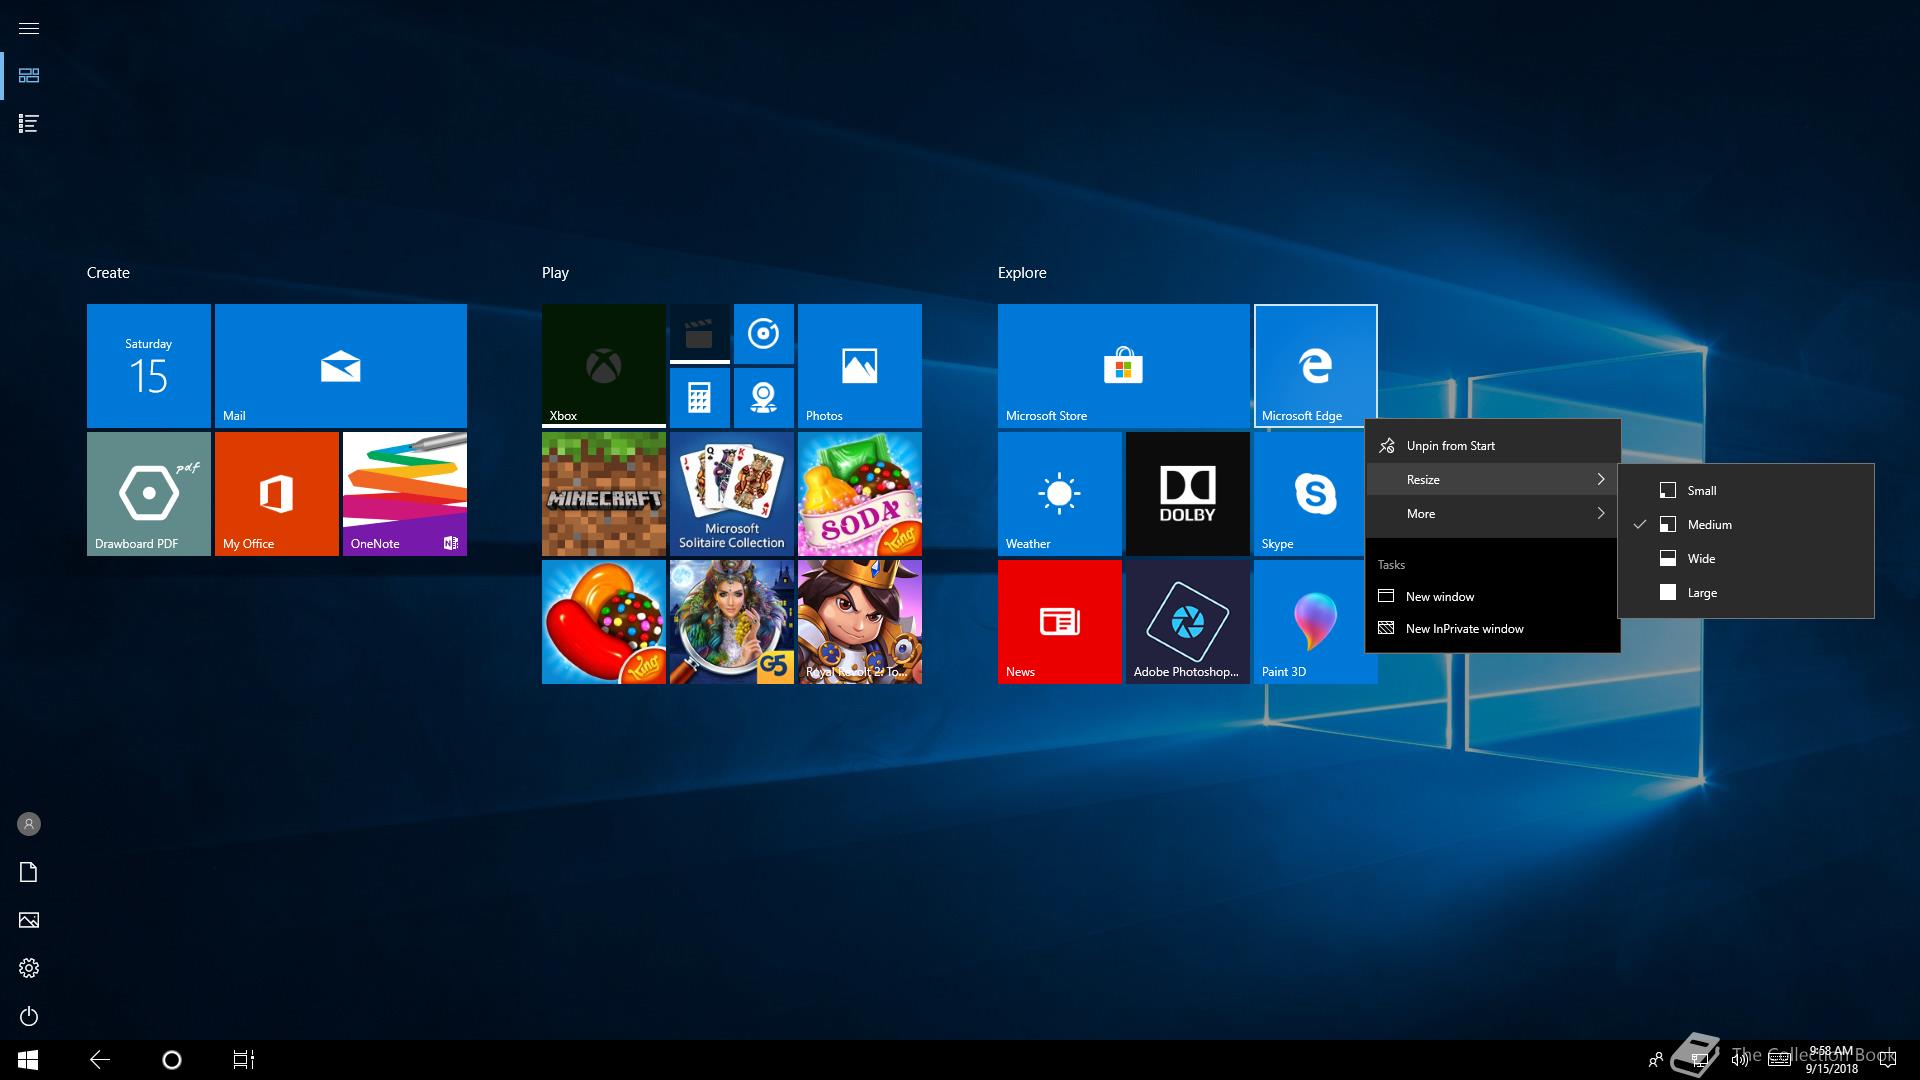The height and width of the screenshot is (1080, 1920).
Task: Expand the hamburger menu at top left
Action: [29, 28]
